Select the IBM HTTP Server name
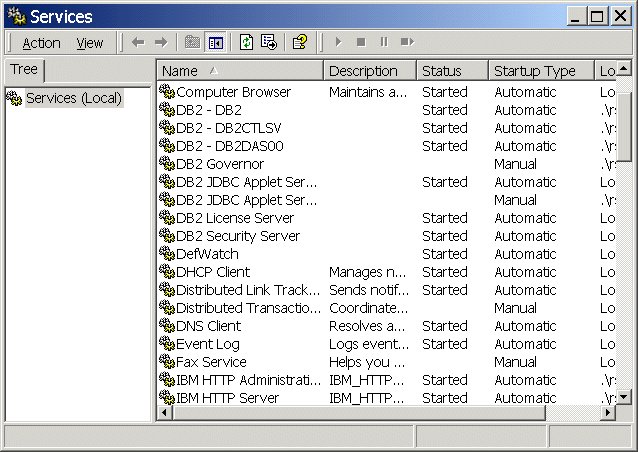The image size is (638, 452). coord(228,398)
